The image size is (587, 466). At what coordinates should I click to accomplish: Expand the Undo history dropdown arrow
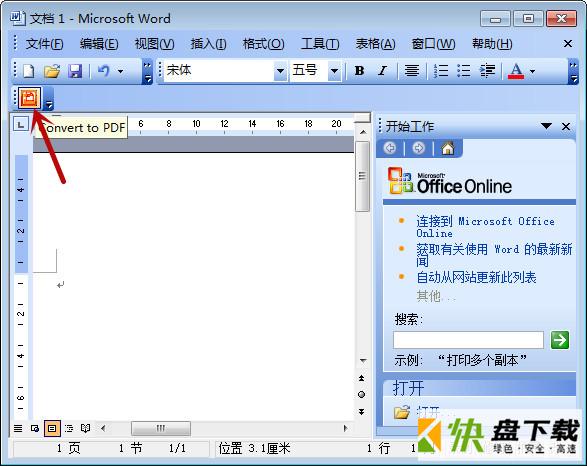121,71
